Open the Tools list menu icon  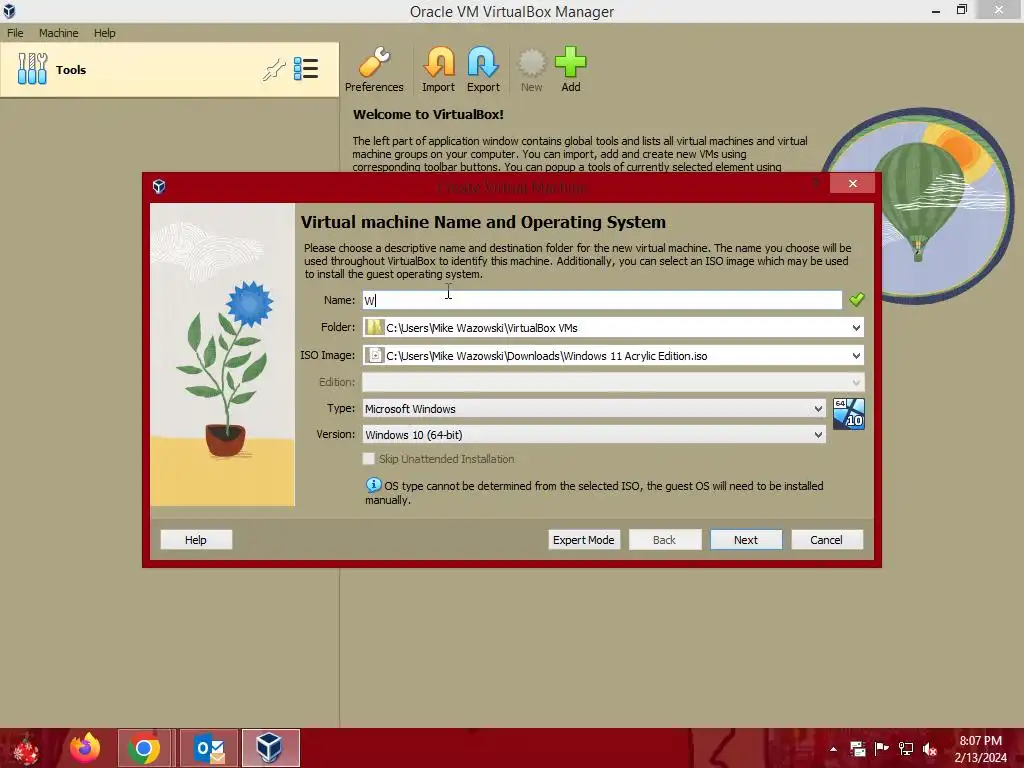(306, 69)
